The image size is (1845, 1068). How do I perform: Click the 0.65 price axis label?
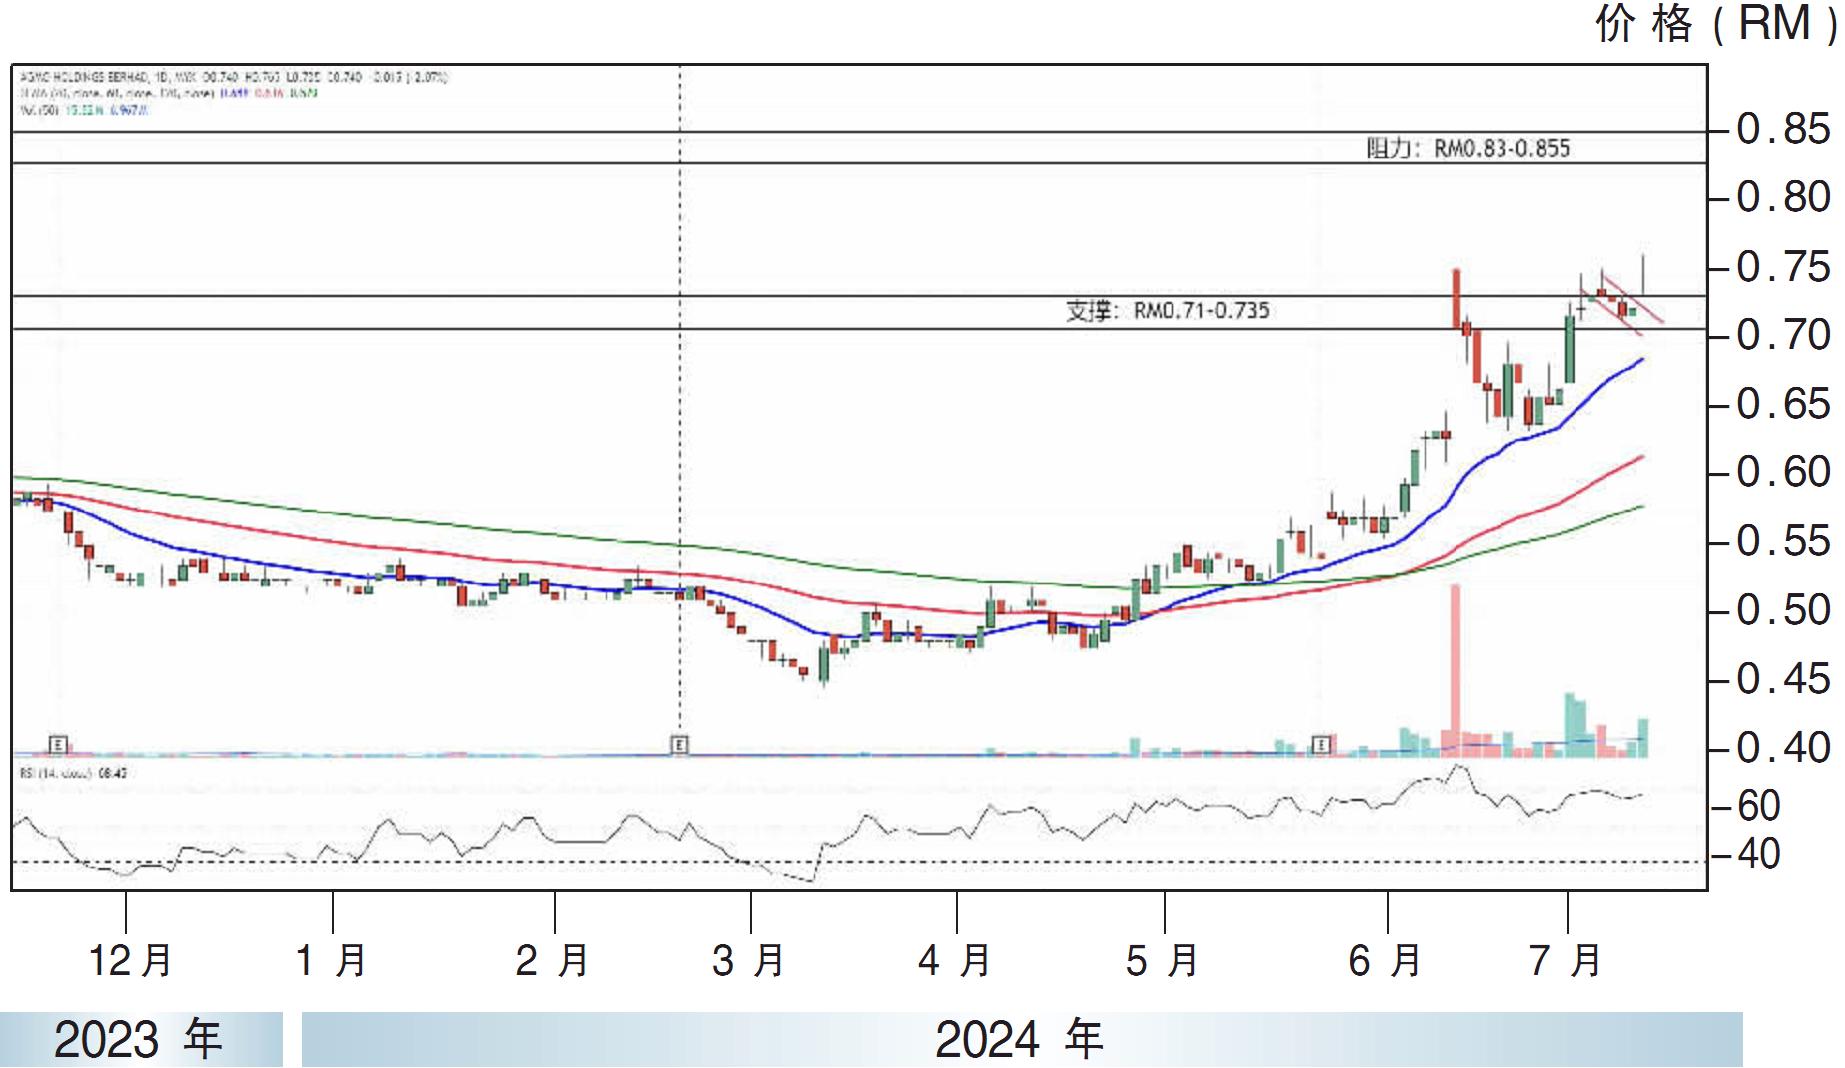click(1783, 404)
